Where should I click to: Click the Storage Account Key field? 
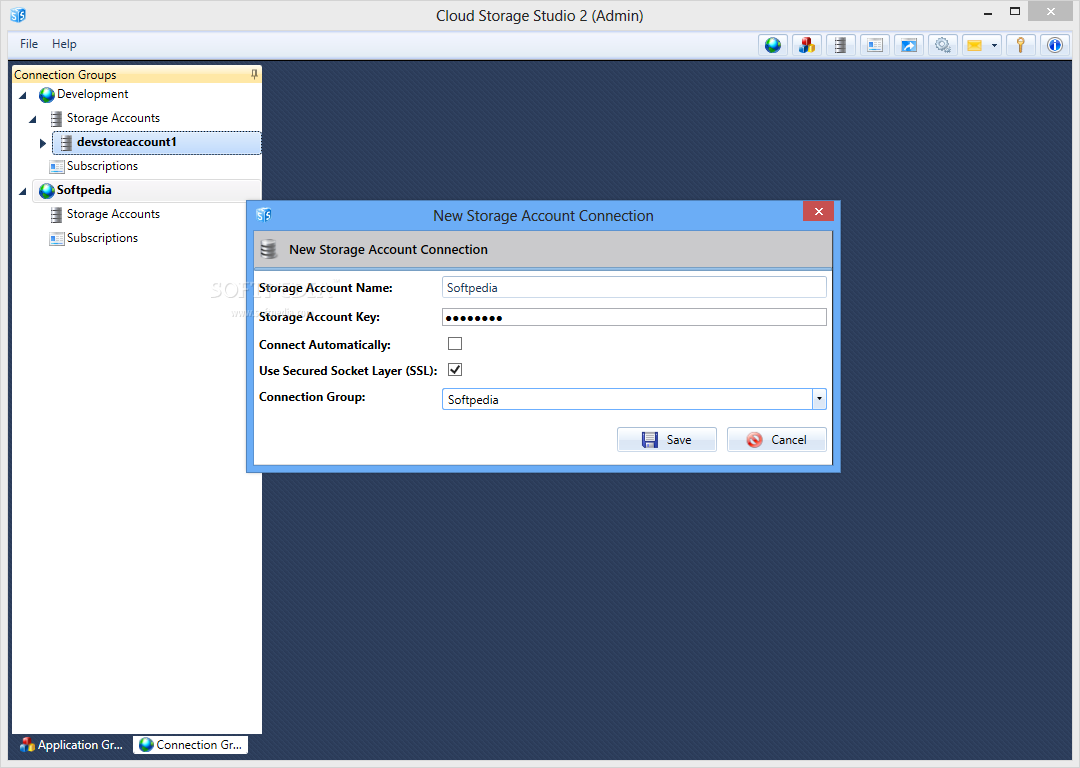pyautogui.click(x=634, y=317)
